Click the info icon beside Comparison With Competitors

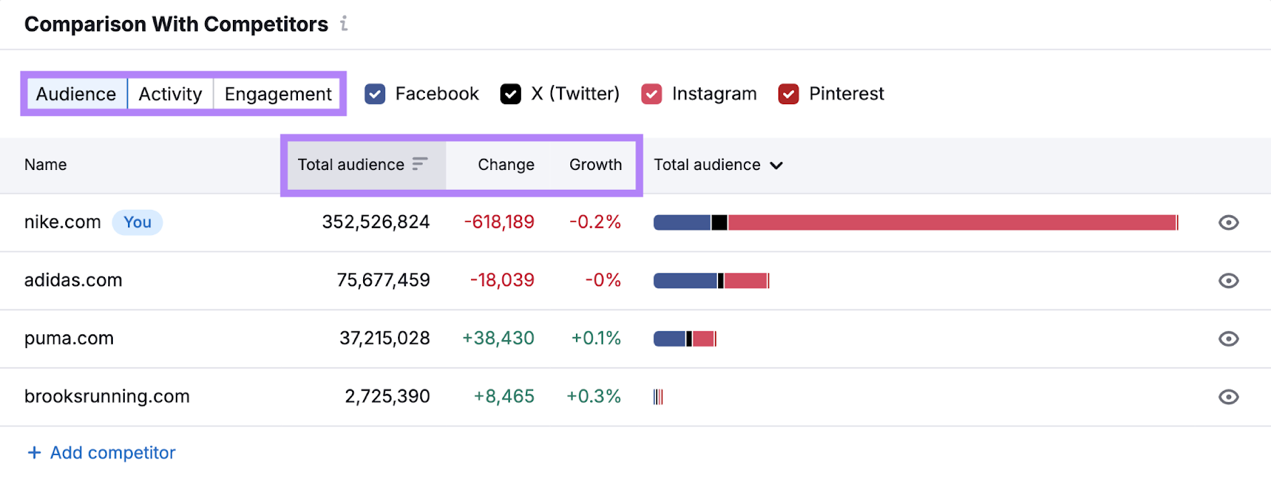pos(344,24)
